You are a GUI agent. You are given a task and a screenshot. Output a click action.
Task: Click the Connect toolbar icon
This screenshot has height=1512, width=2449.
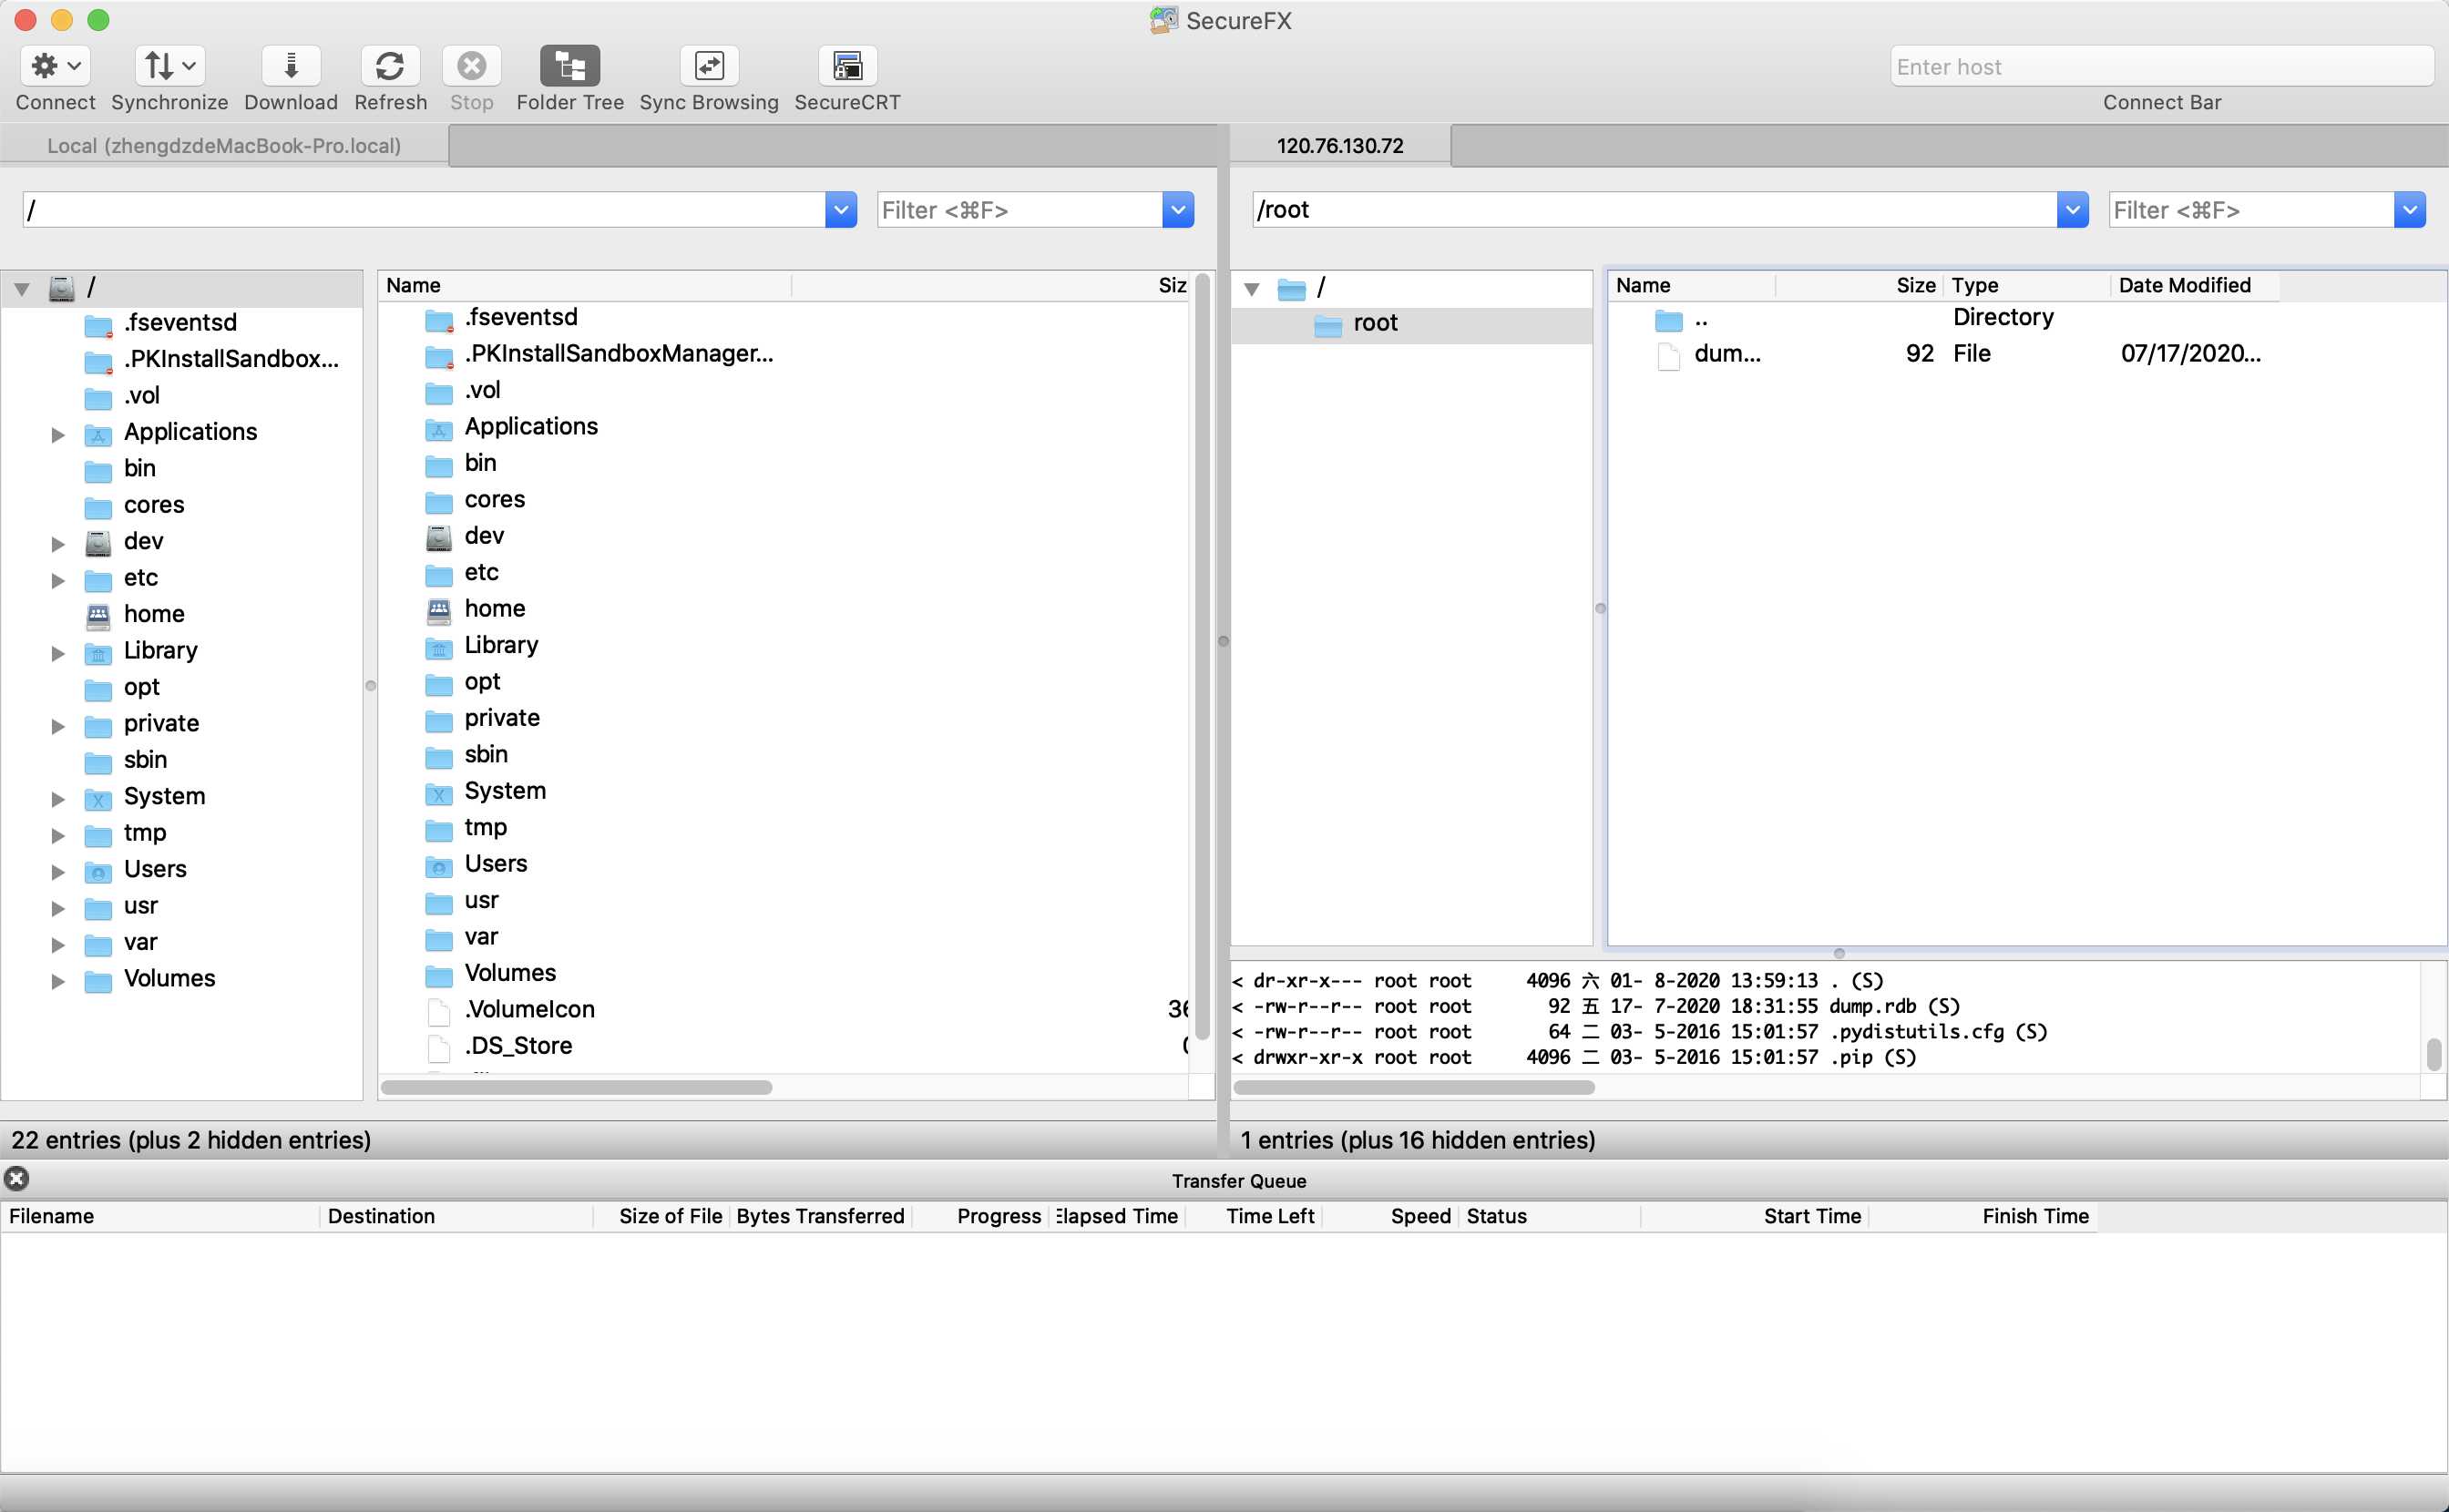click(55, 66)
